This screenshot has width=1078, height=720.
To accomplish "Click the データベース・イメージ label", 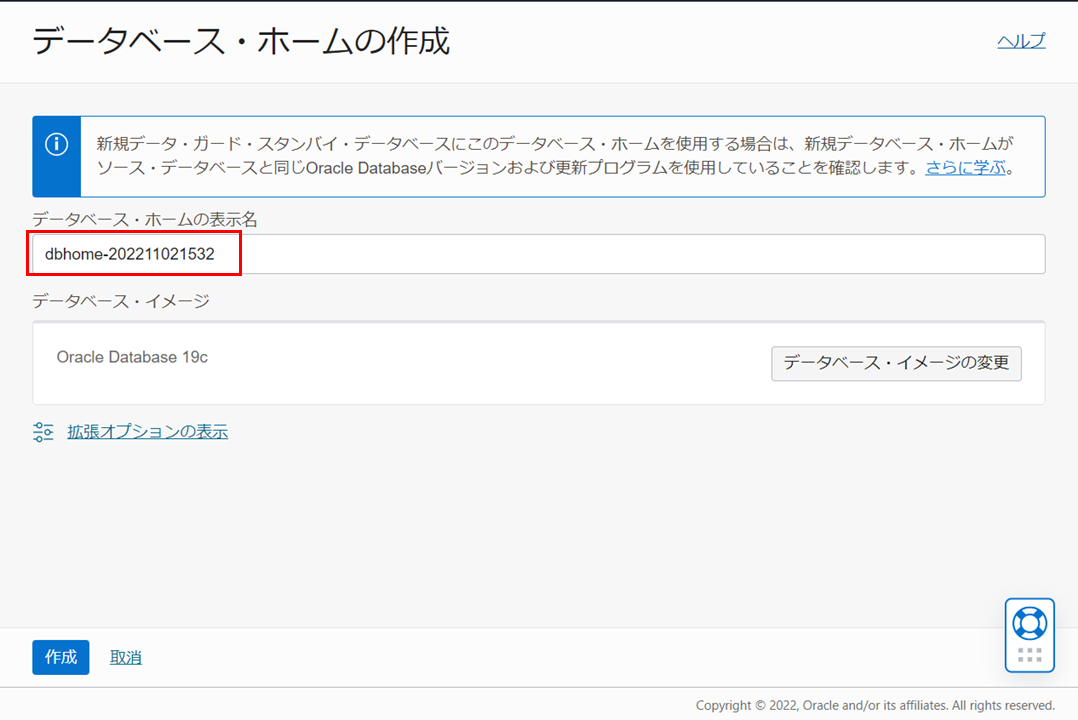I will [120, 301].
